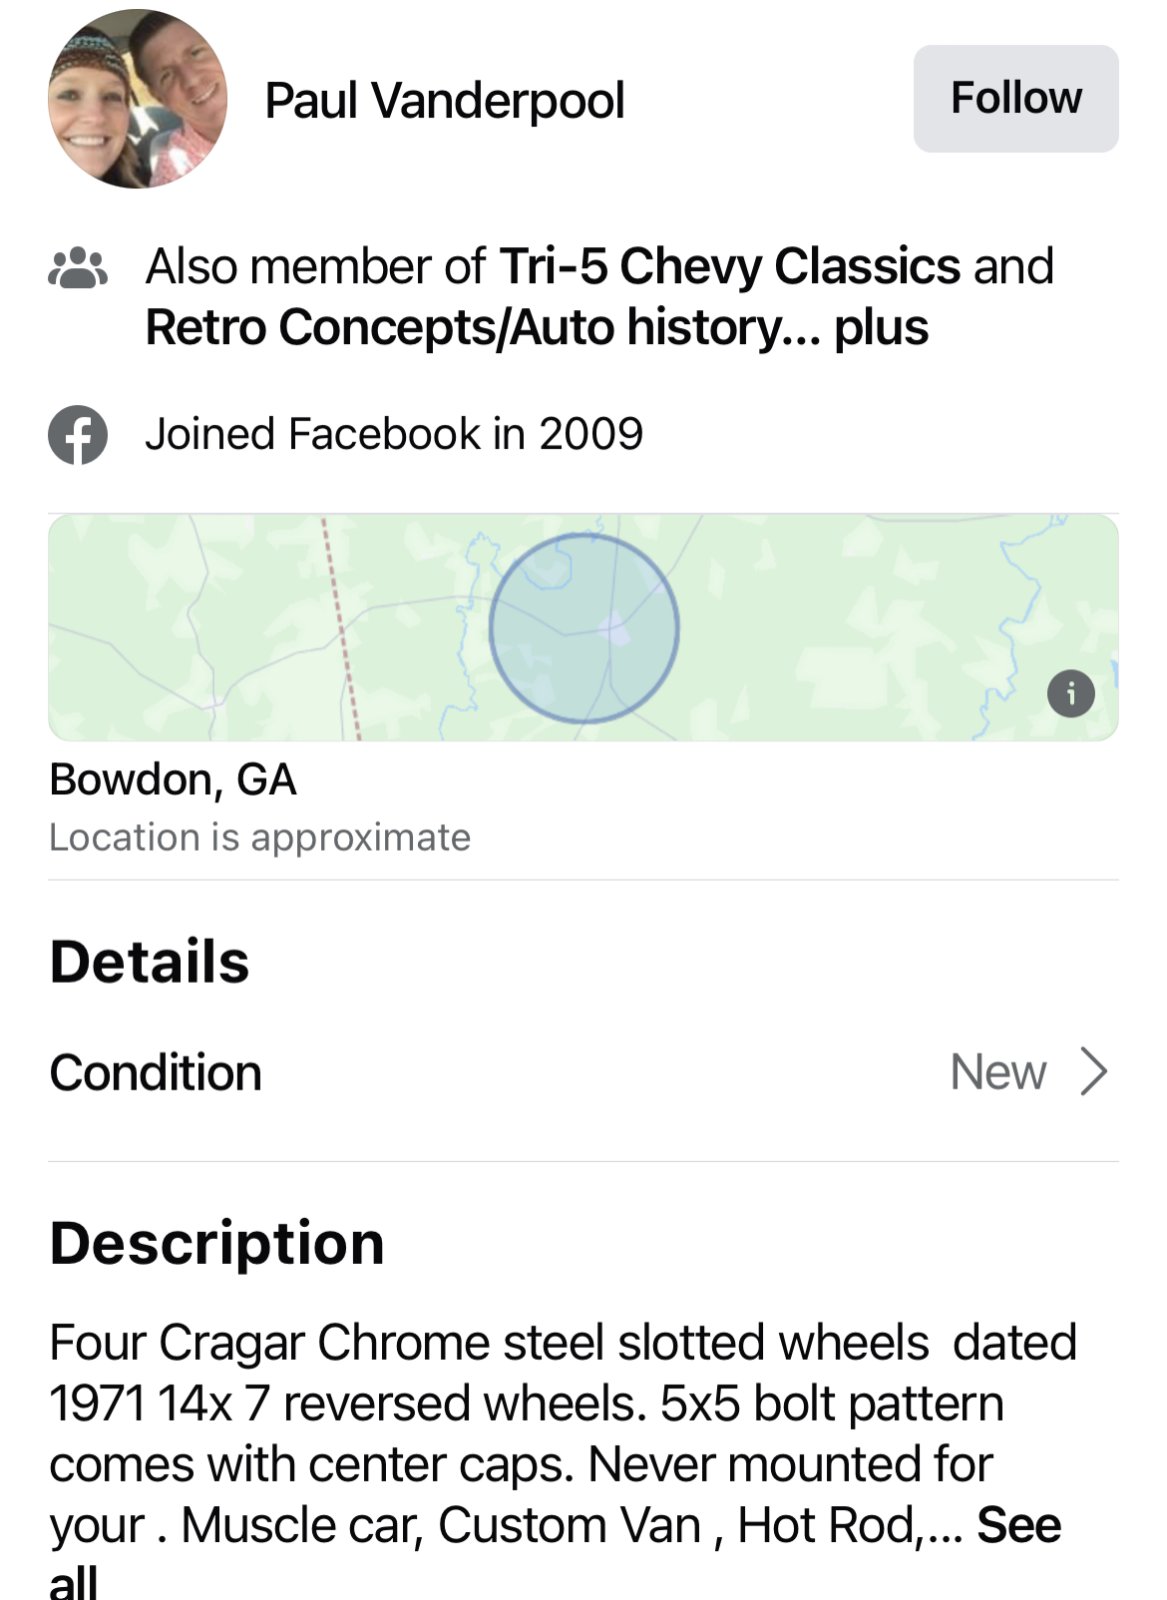Viewport: 1167px width, 1600px height.
Task: Tap the Details section heading
Action: (149, 962)
